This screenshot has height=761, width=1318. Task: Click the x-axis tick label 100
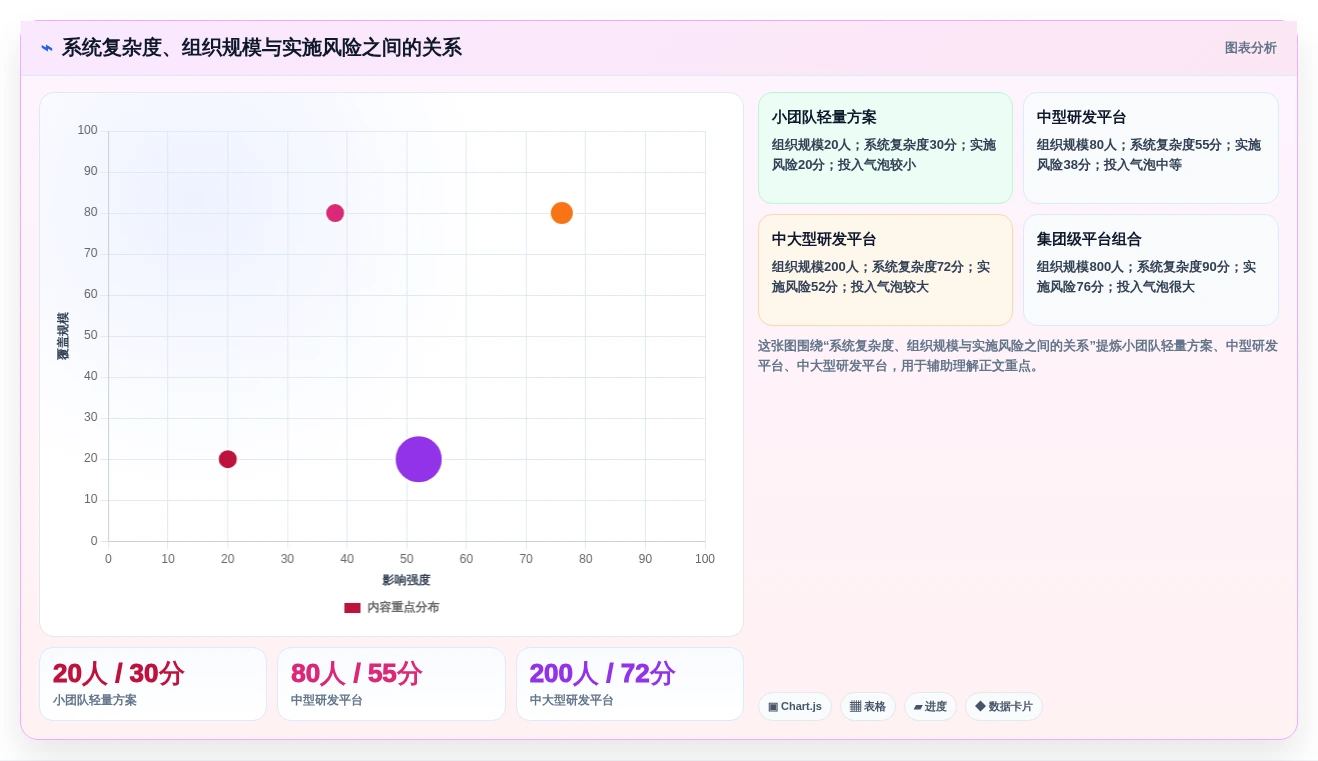(705, 559)
